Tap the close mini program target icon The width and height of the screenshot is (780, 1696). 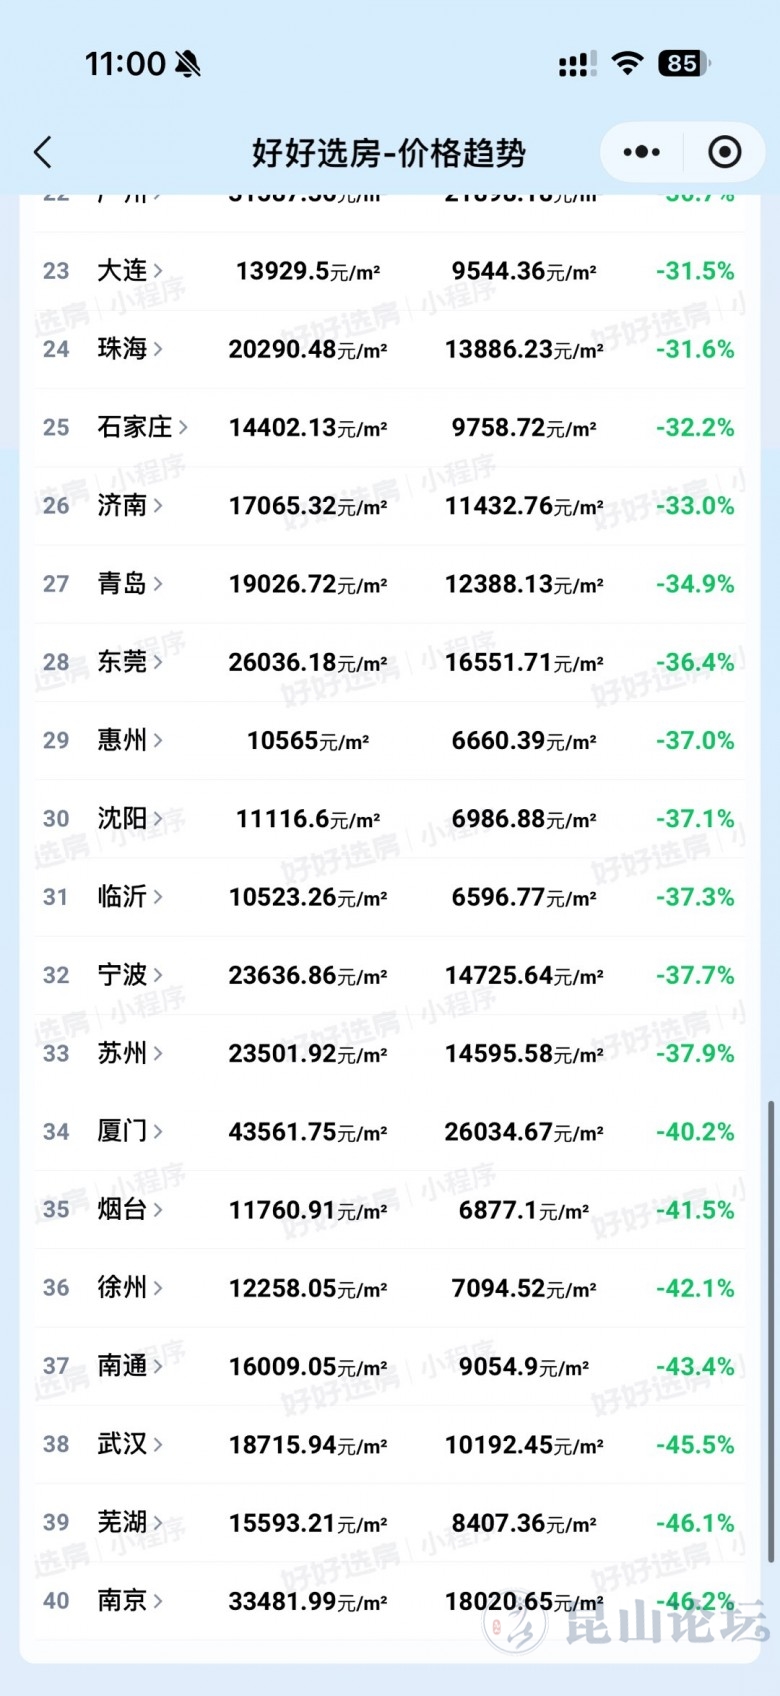click(724, 152)
